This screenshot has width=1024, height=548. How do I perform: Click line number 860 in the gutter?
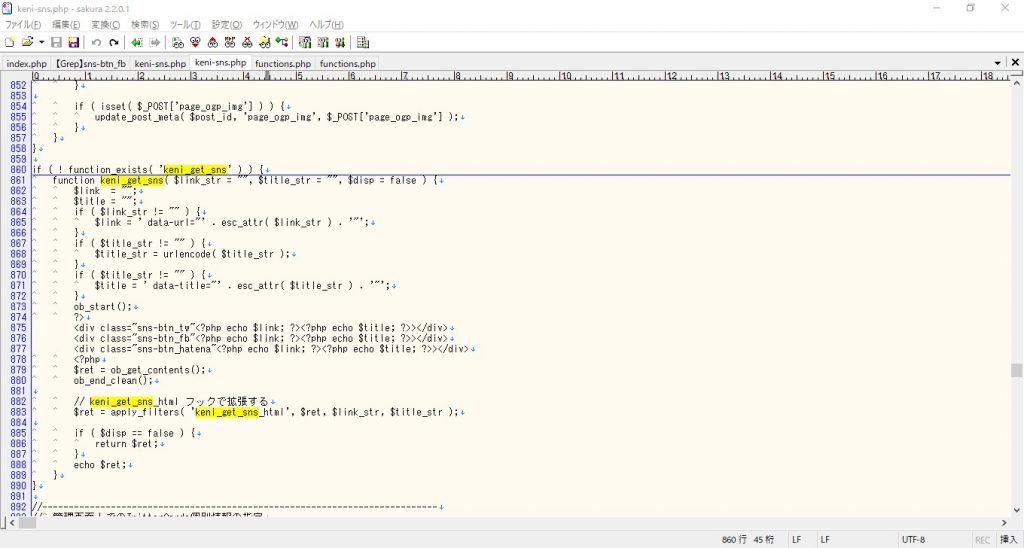18,170
